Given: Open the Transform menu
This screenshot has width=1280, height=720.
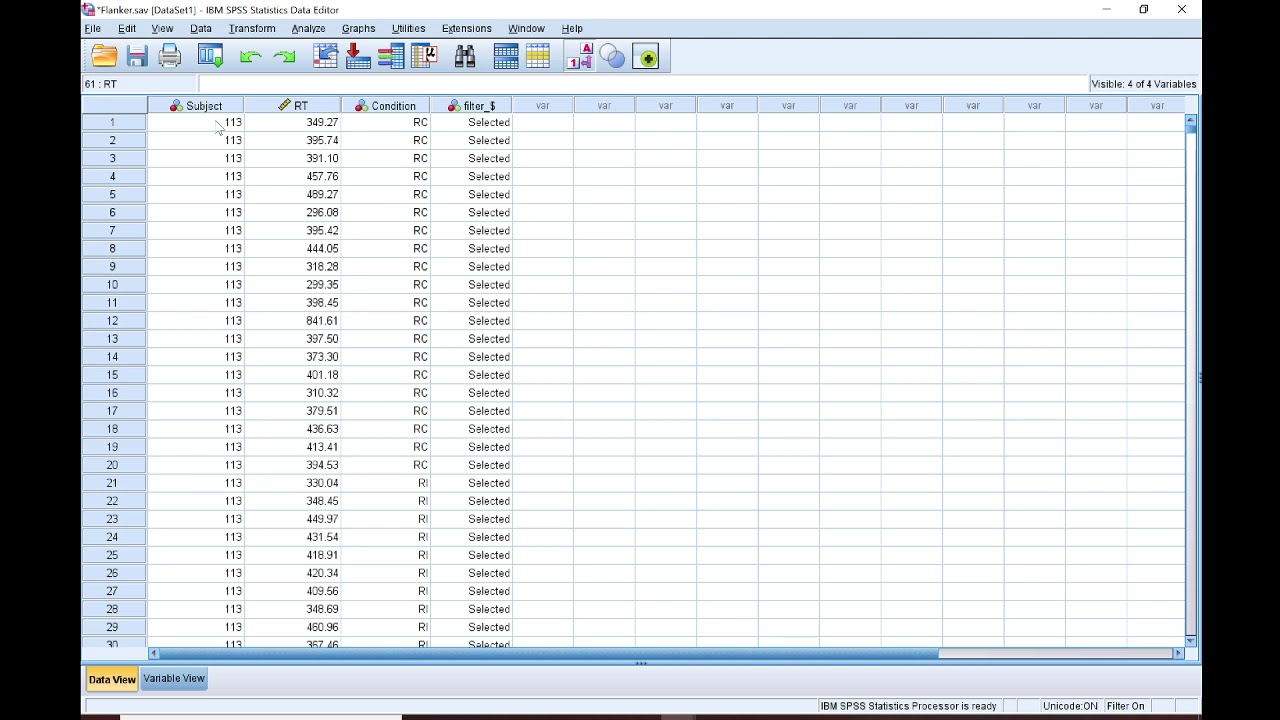Looking at the screenshot, I should tap(252, 29).
